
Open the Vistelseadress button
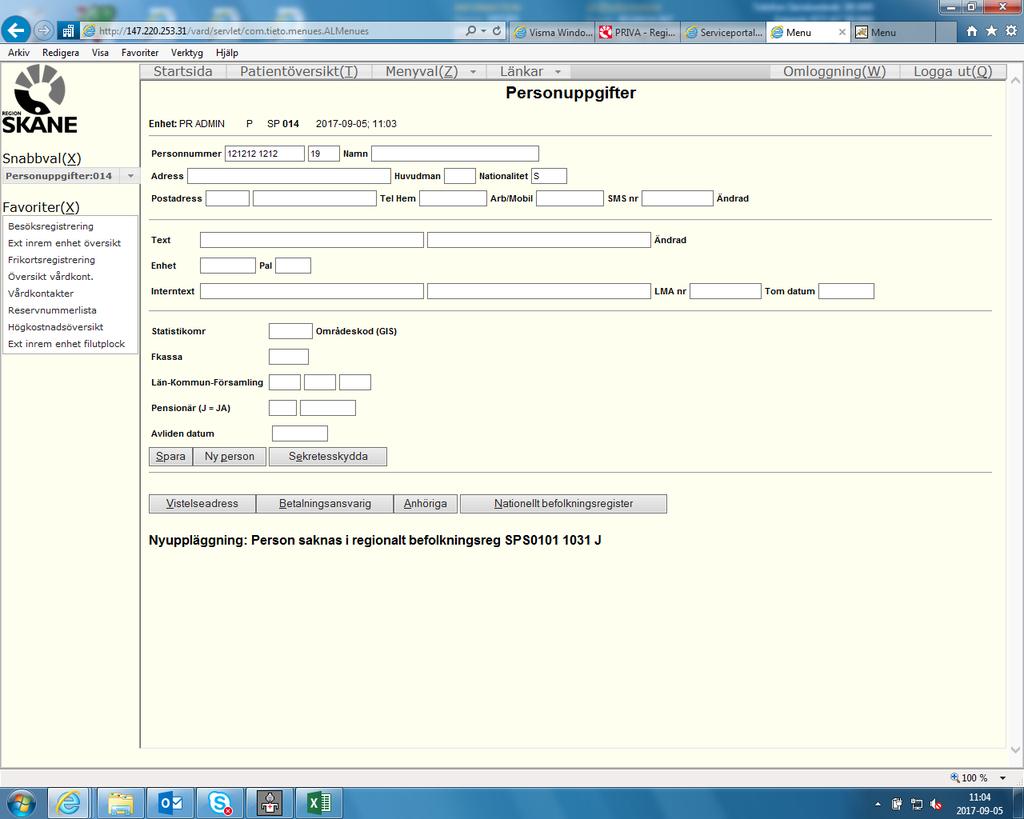coord(202,504)
